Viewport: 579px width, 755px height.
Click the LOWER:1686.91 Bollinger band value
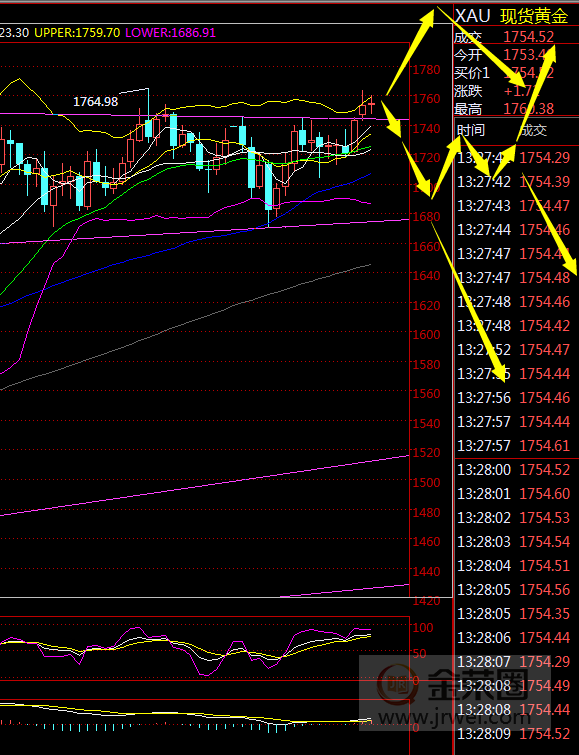click(x=171, y=33)
